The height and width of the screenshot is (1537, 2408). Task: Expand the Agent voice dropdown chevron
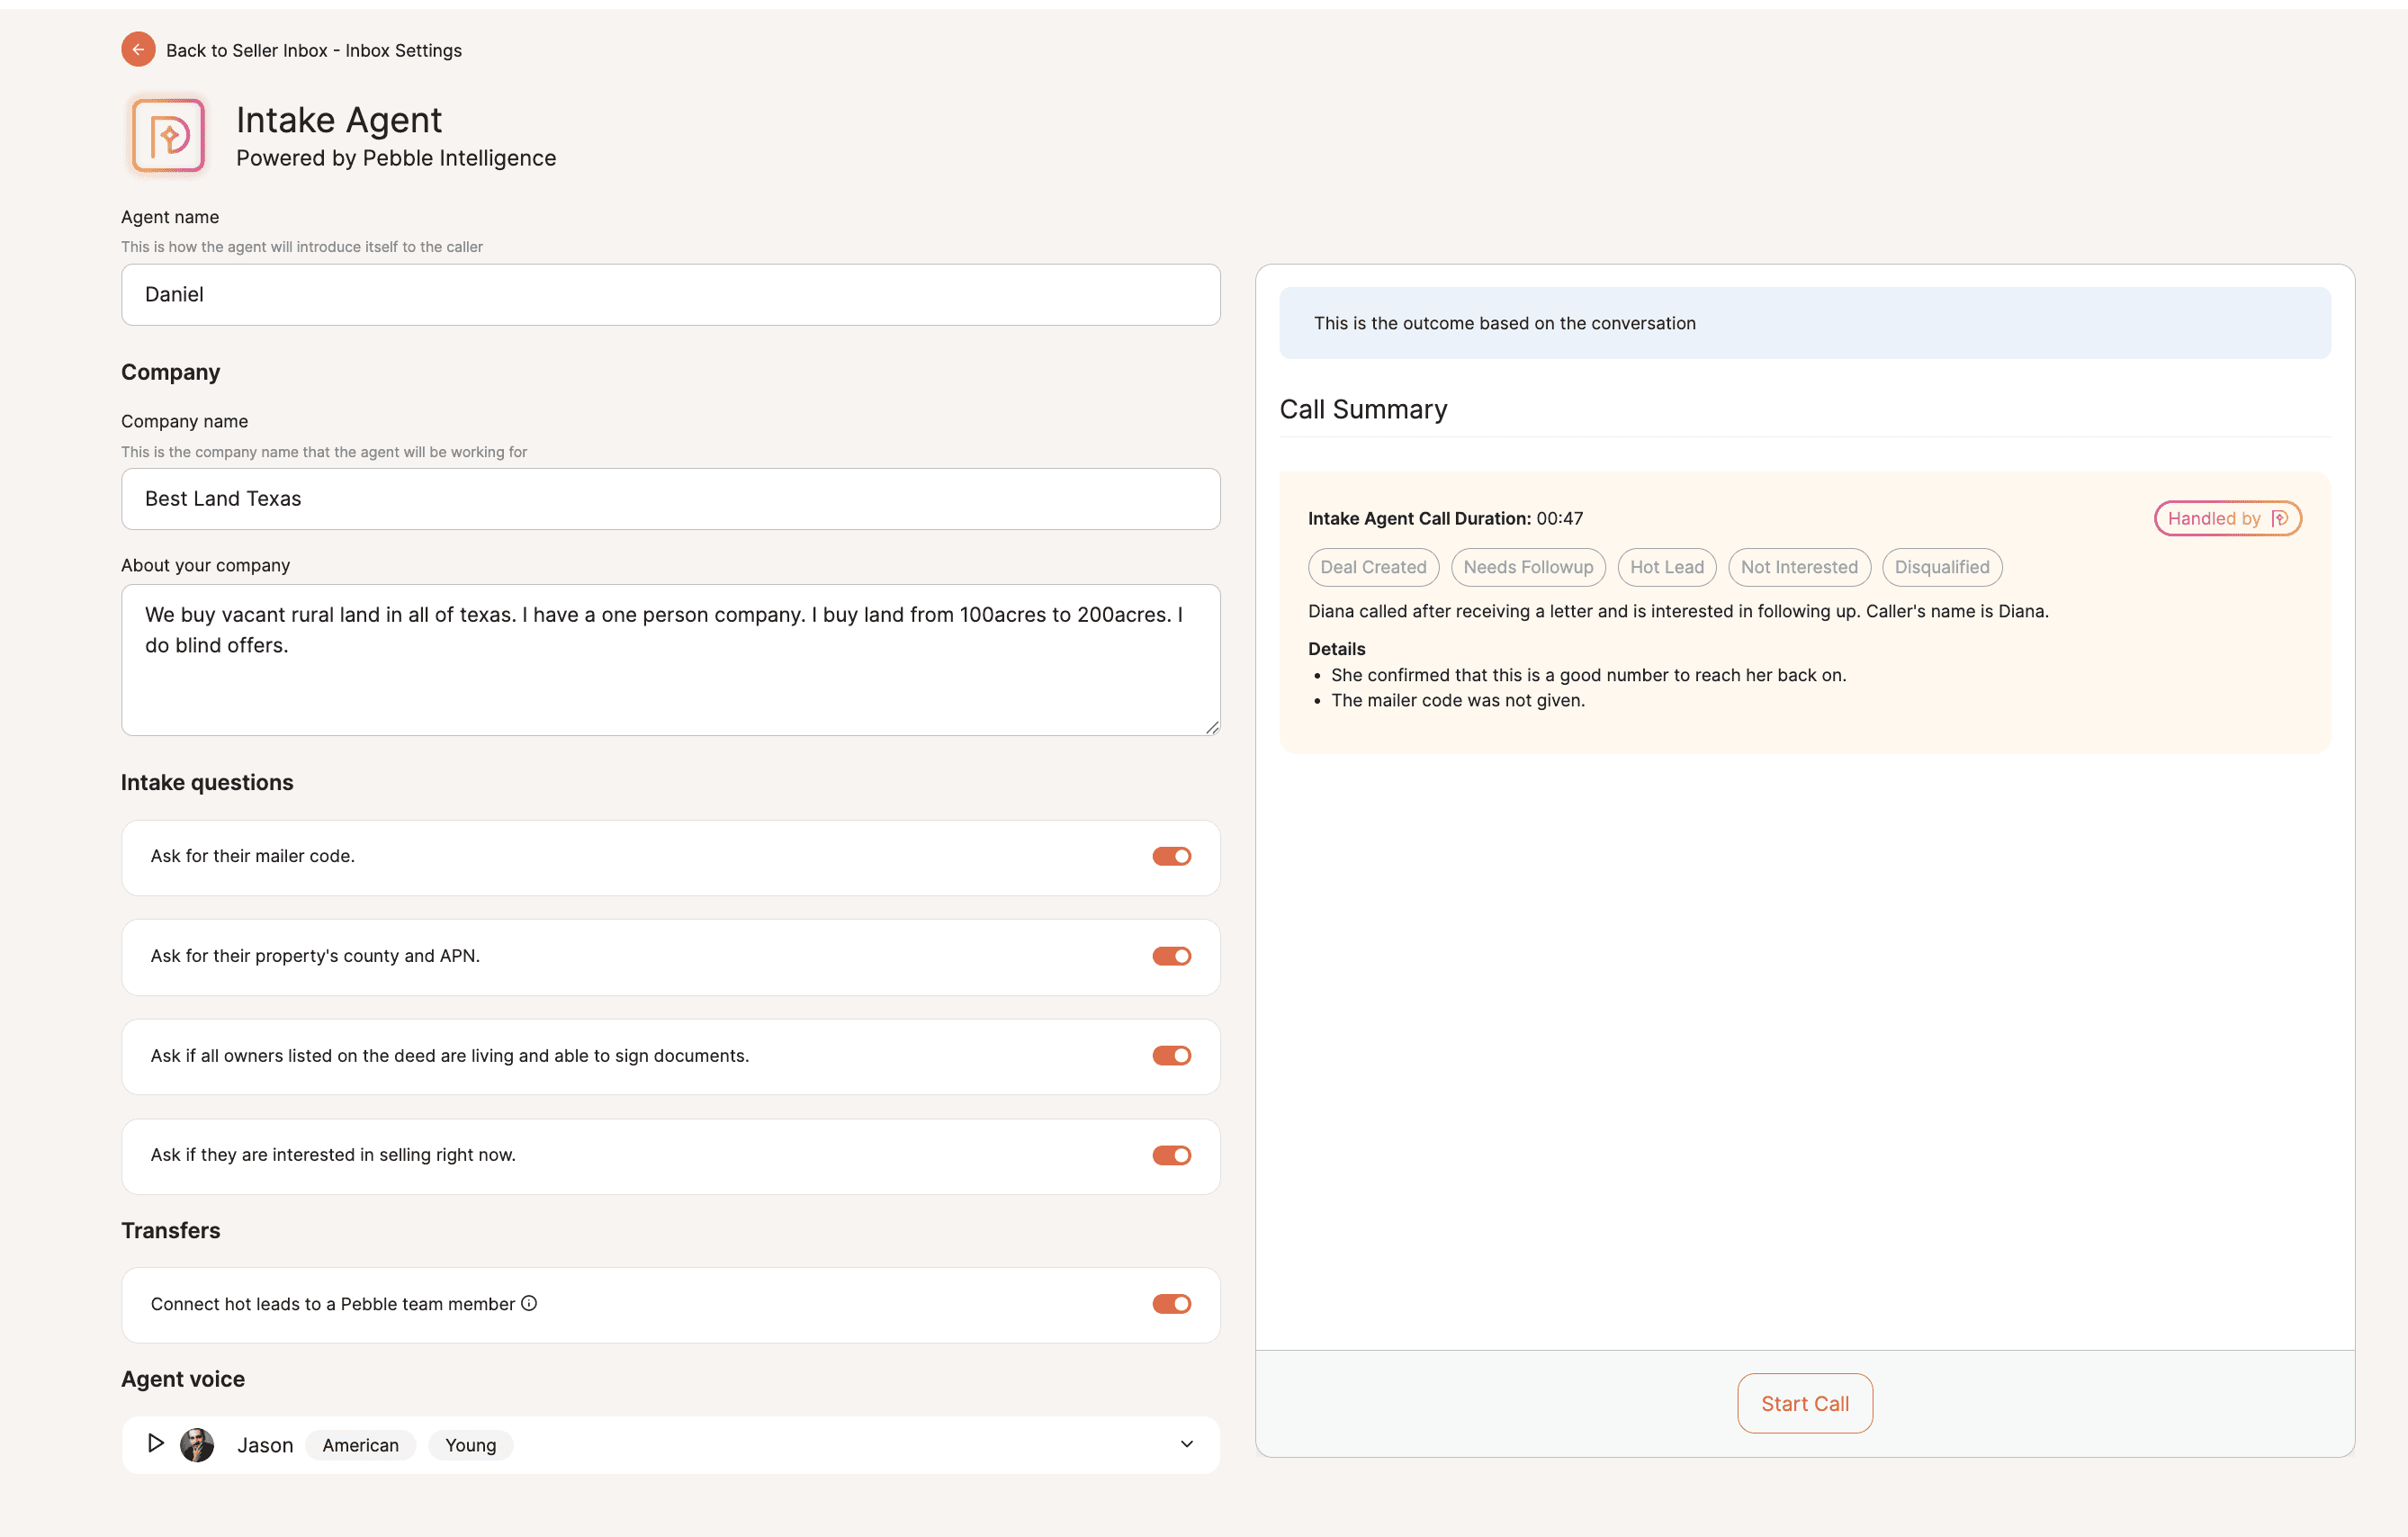(x=1187, y=1444)
